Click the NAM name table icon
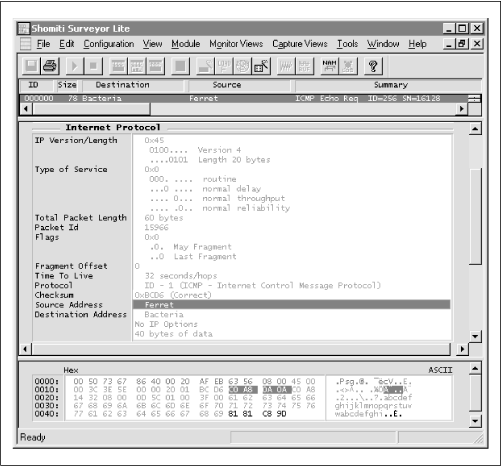The height and width of the screenshot is (467, 502). 329,66
